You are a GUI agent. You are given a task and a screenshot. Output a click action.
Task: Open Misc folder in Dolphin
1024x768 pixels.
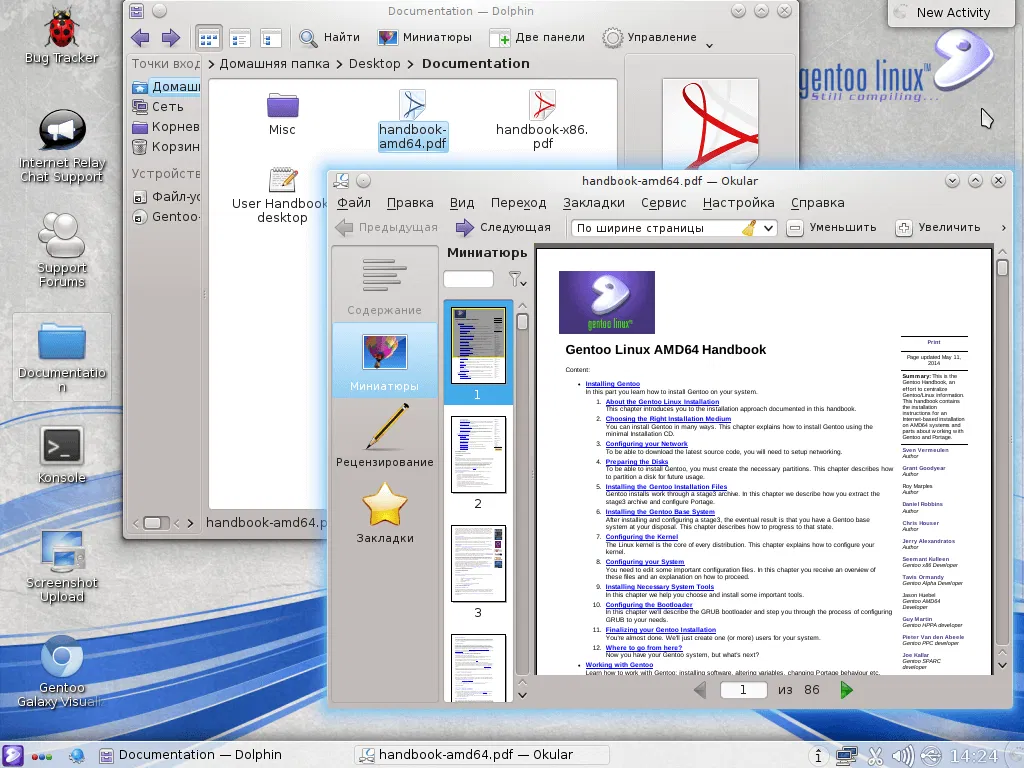(x=282, y=114)
